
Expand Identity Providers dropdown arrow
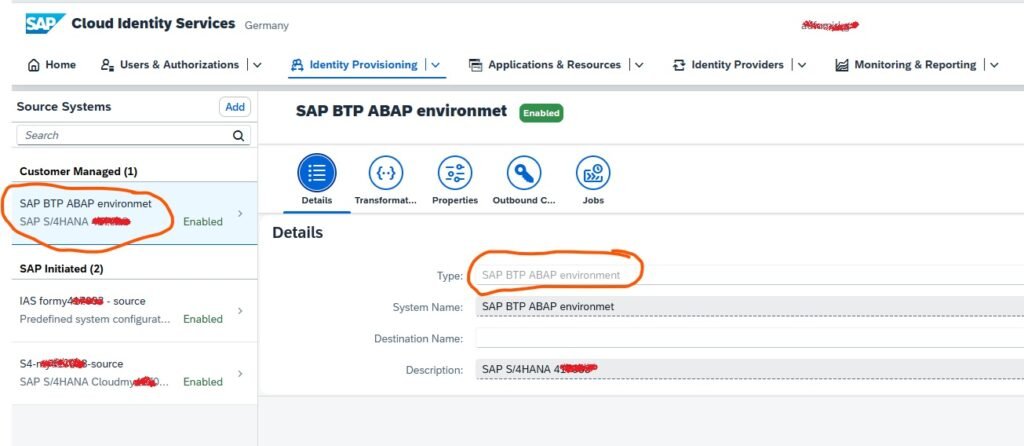802,65
